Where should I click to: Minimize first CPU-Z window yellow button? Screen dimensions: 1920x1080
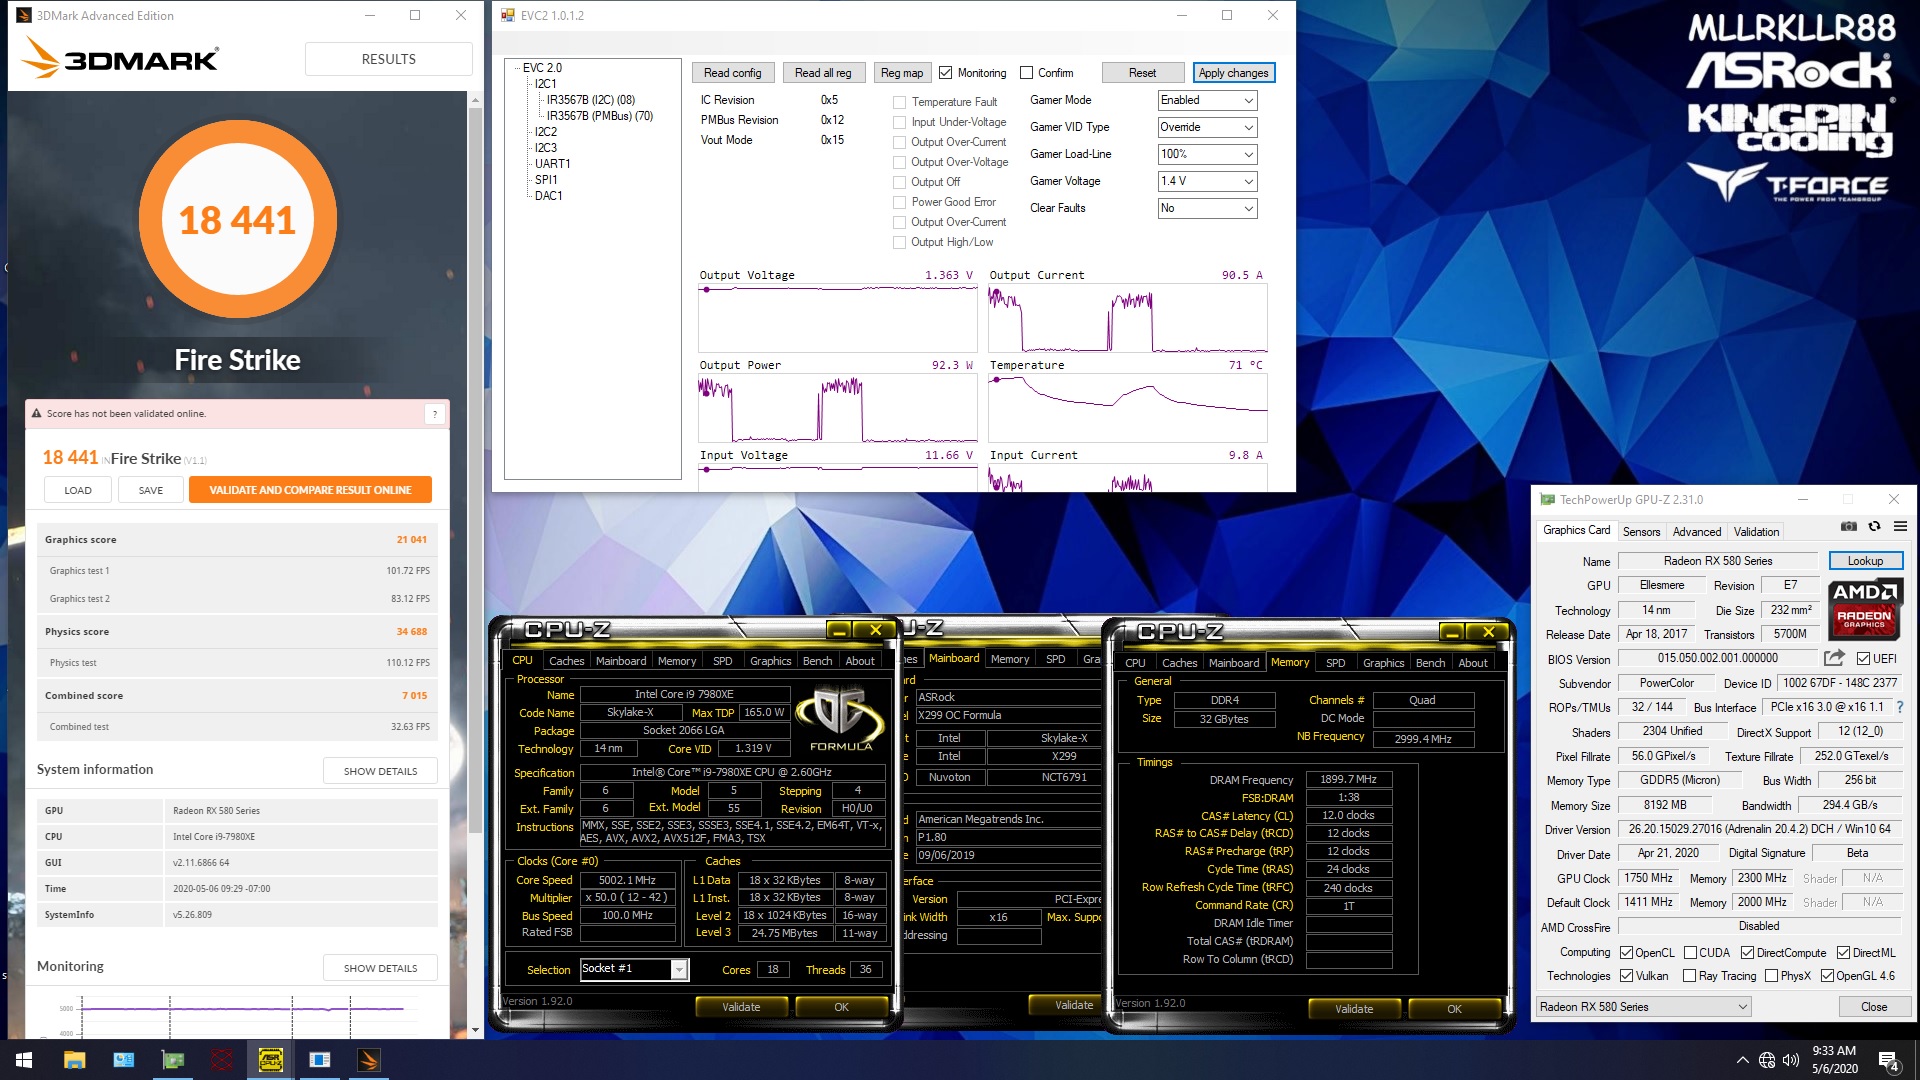[839, 630]
